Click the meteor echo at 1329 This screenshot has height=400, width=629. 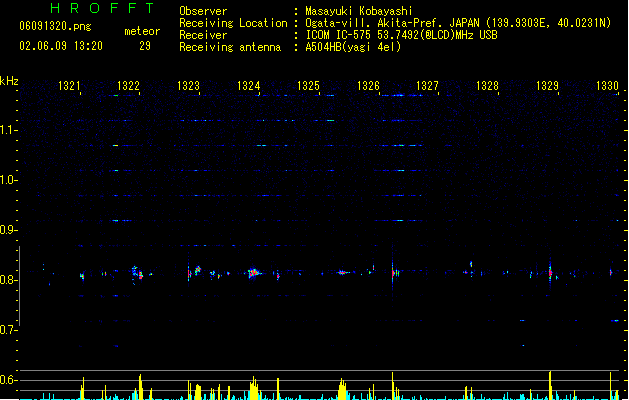(x=550, y=273)
